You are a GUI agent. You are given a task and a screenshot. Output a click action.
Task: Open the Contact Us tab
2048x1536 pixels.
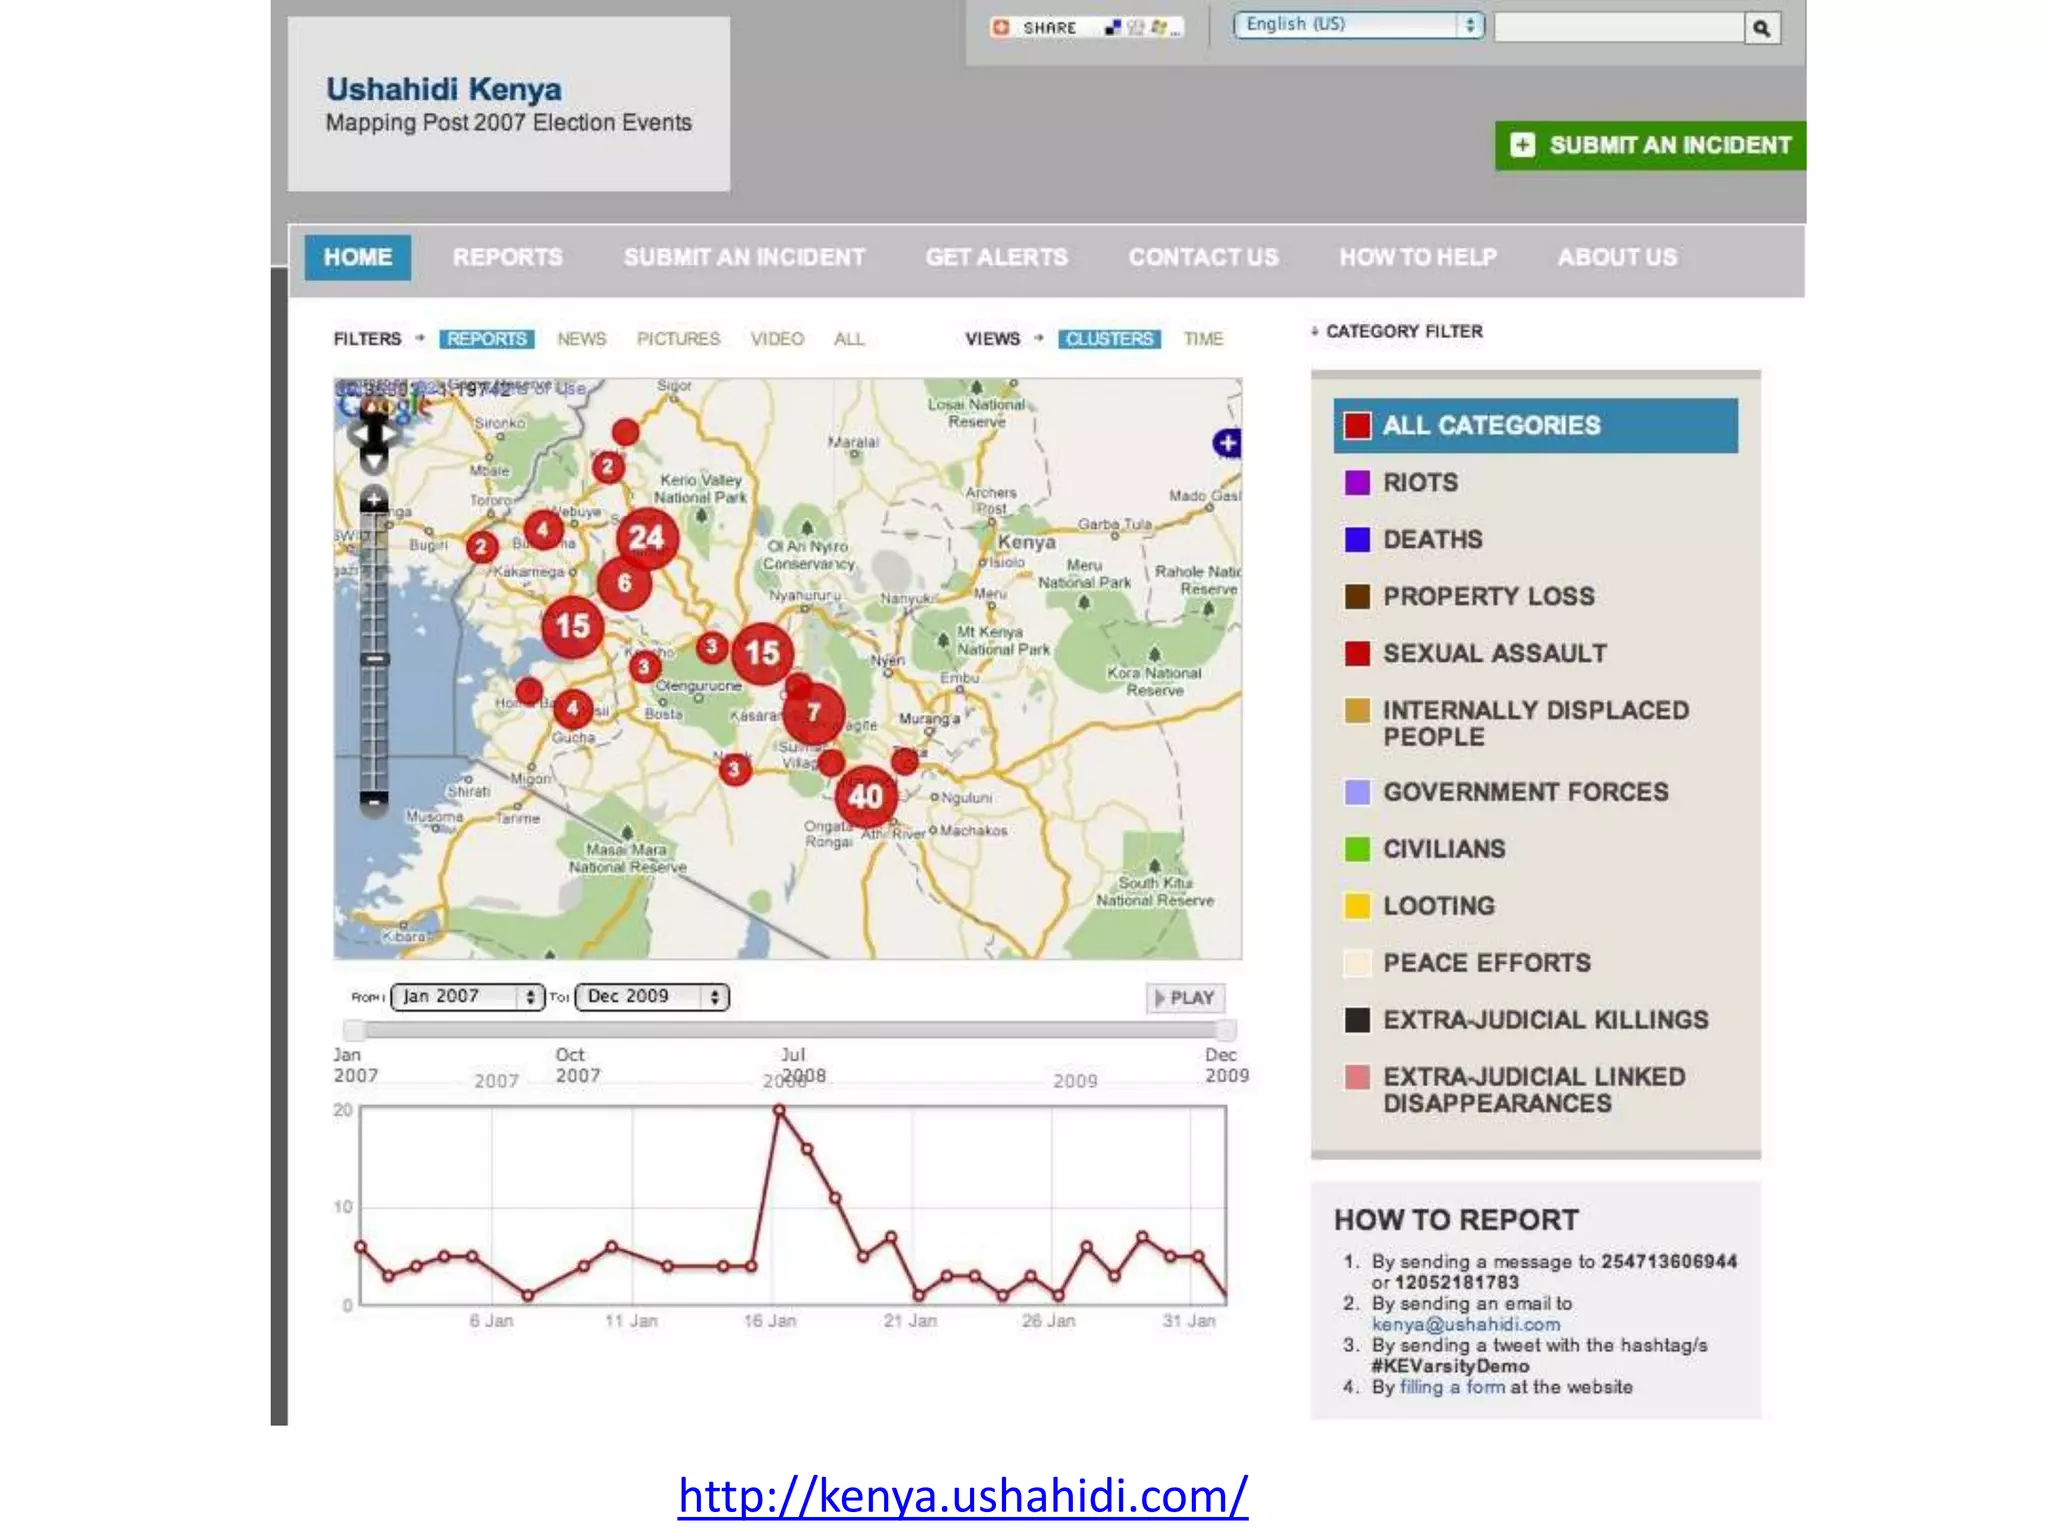(1203, 257)
